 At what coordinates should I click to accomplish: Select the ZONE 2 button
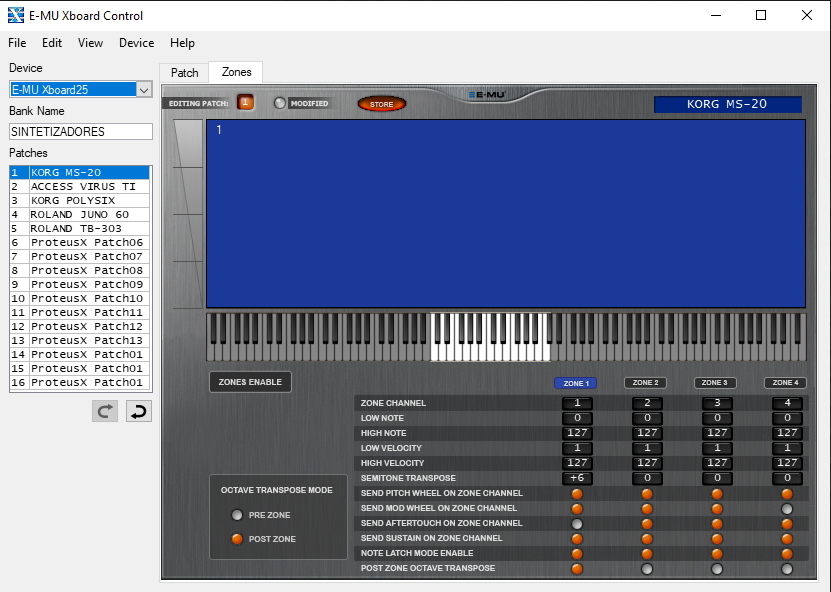pyautogui.click(x=646, y=383)
